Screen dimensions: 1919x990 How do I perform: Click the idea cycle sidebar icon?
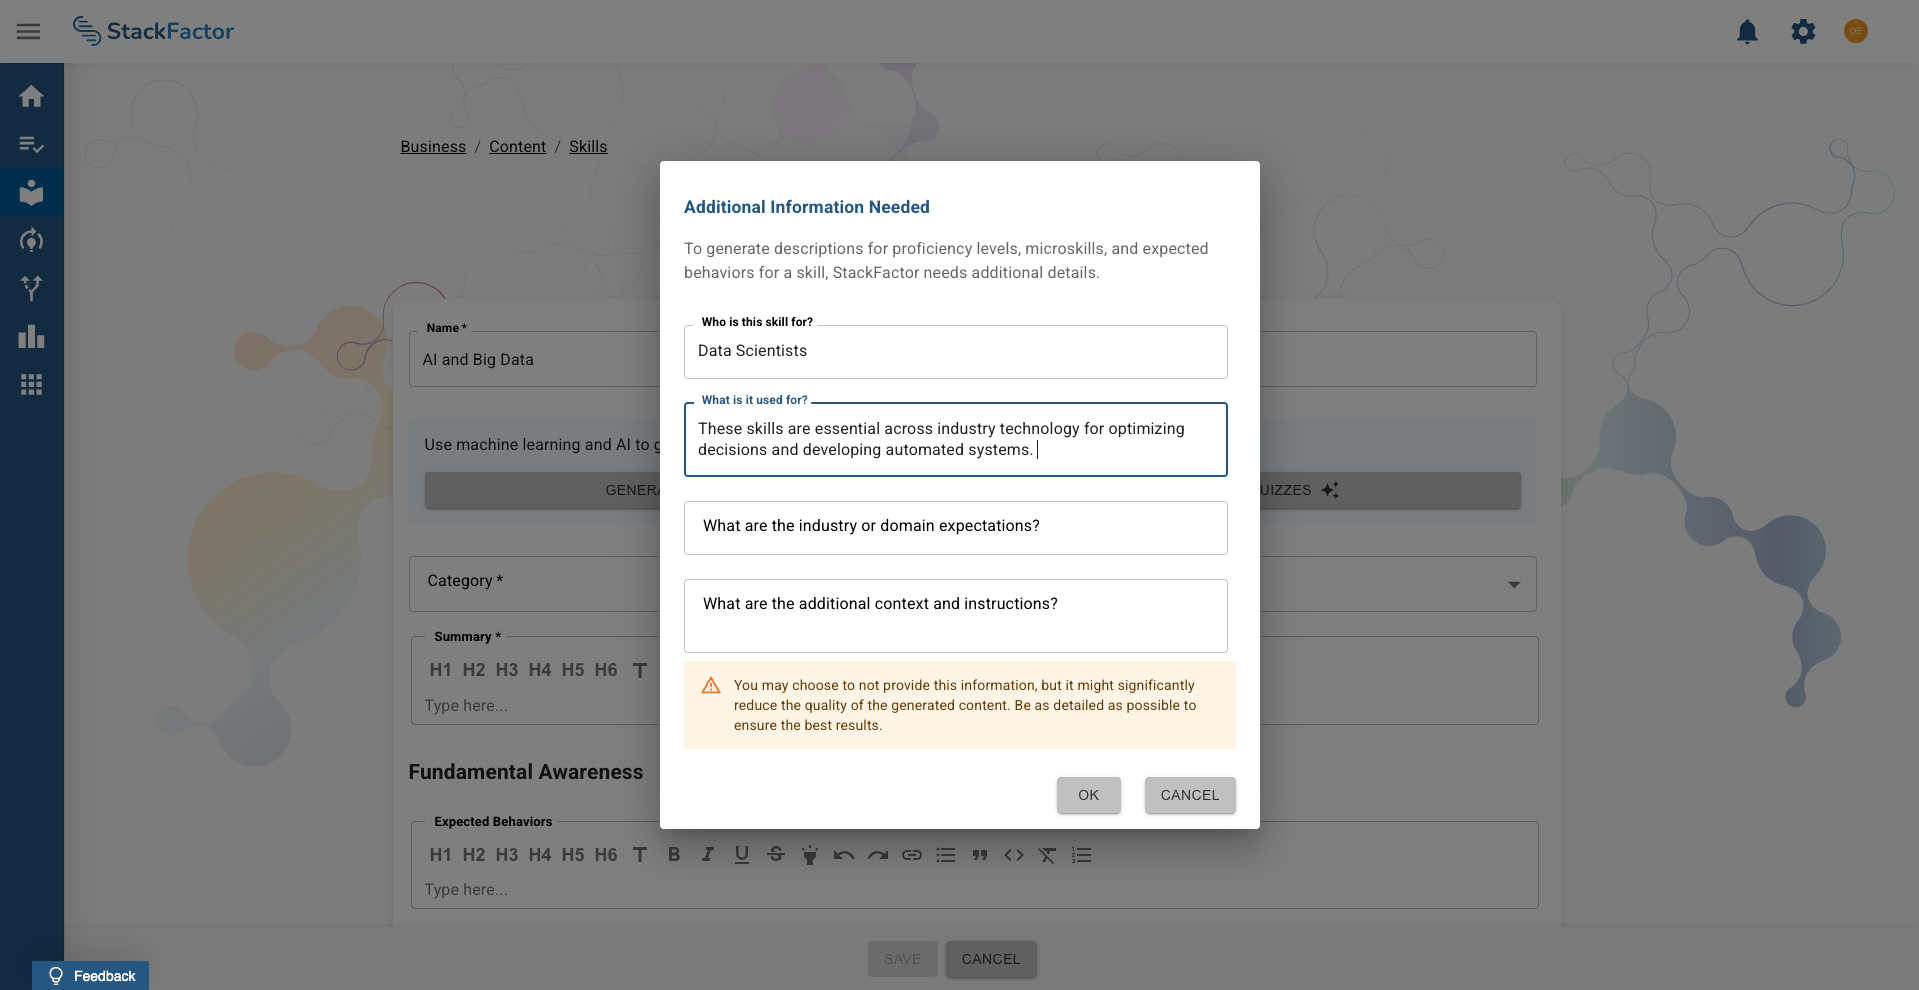(31, 240)
